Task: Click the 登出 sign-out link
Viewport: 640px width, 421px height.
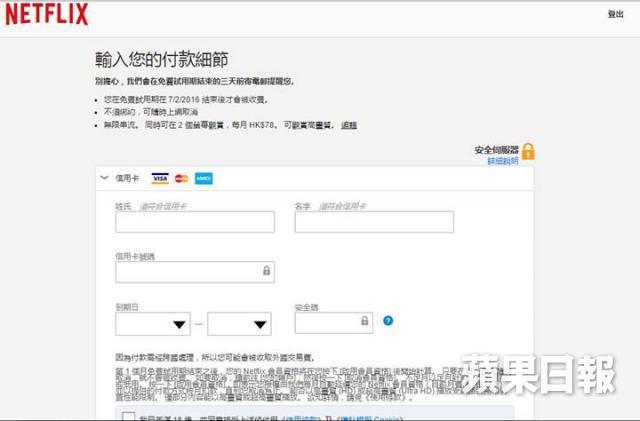Action: 616,14
